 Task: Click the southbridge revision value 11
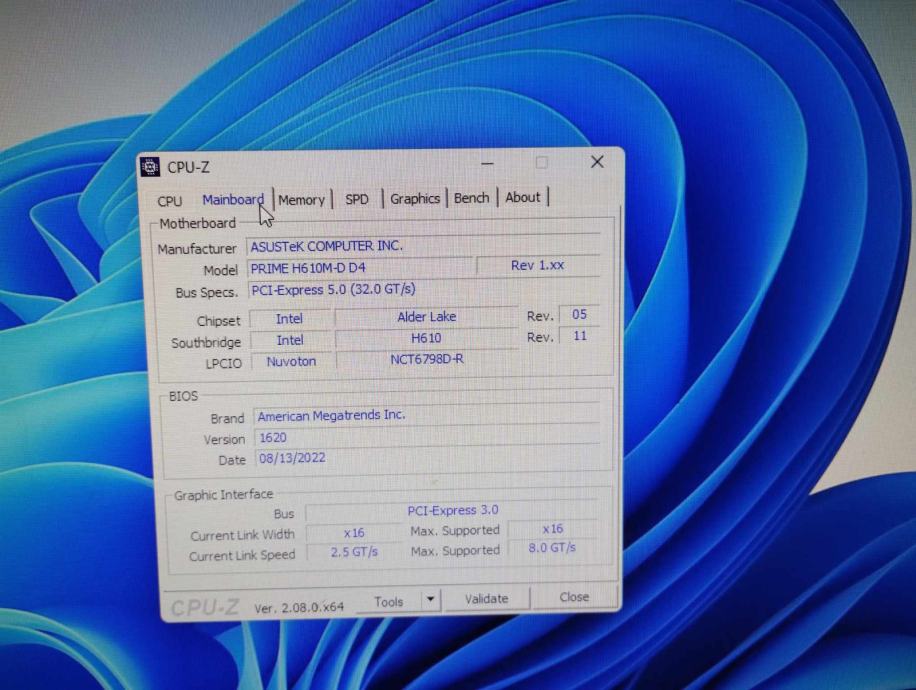click(580, 336)
